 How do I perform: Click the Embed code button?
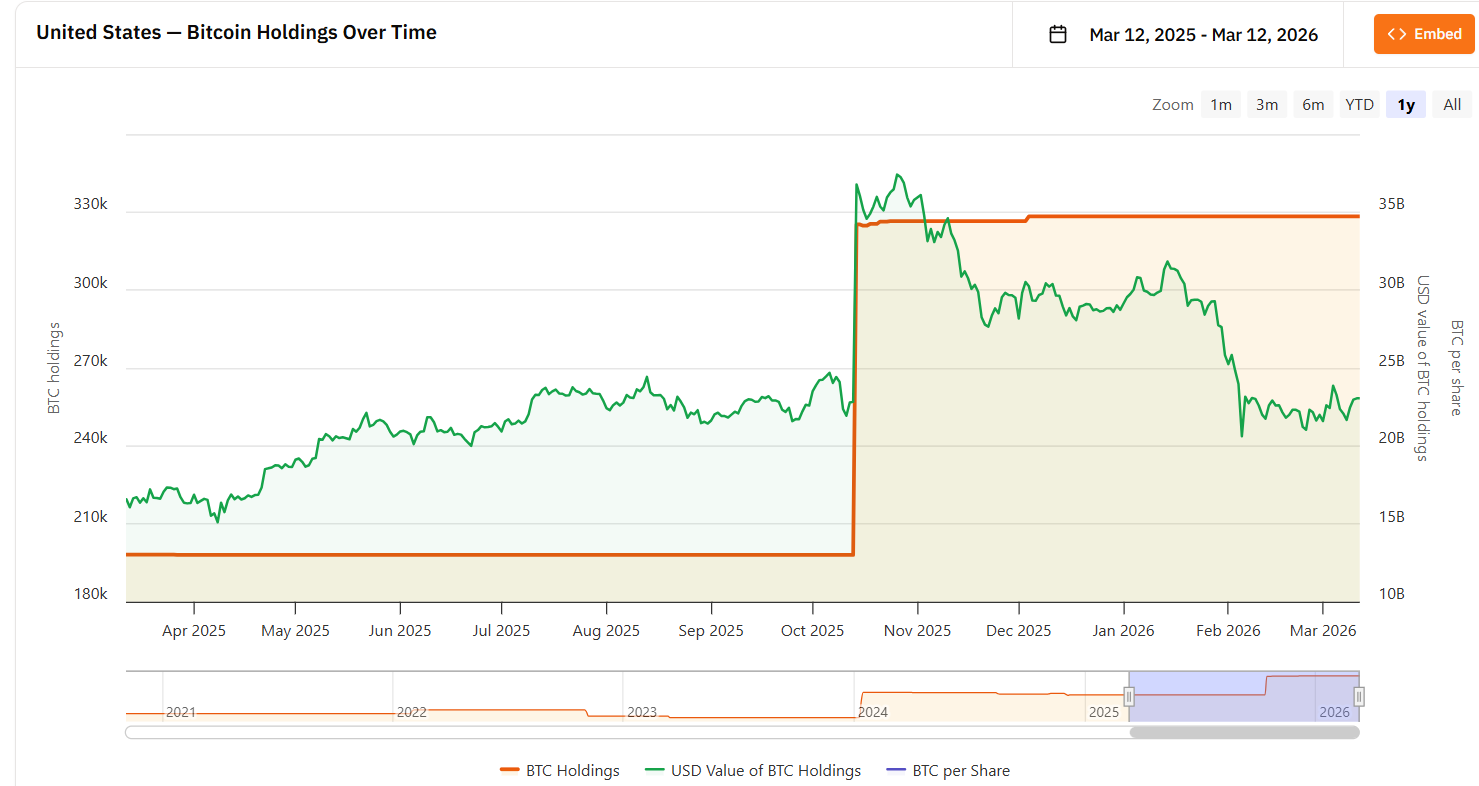(x=1424, y=34)
